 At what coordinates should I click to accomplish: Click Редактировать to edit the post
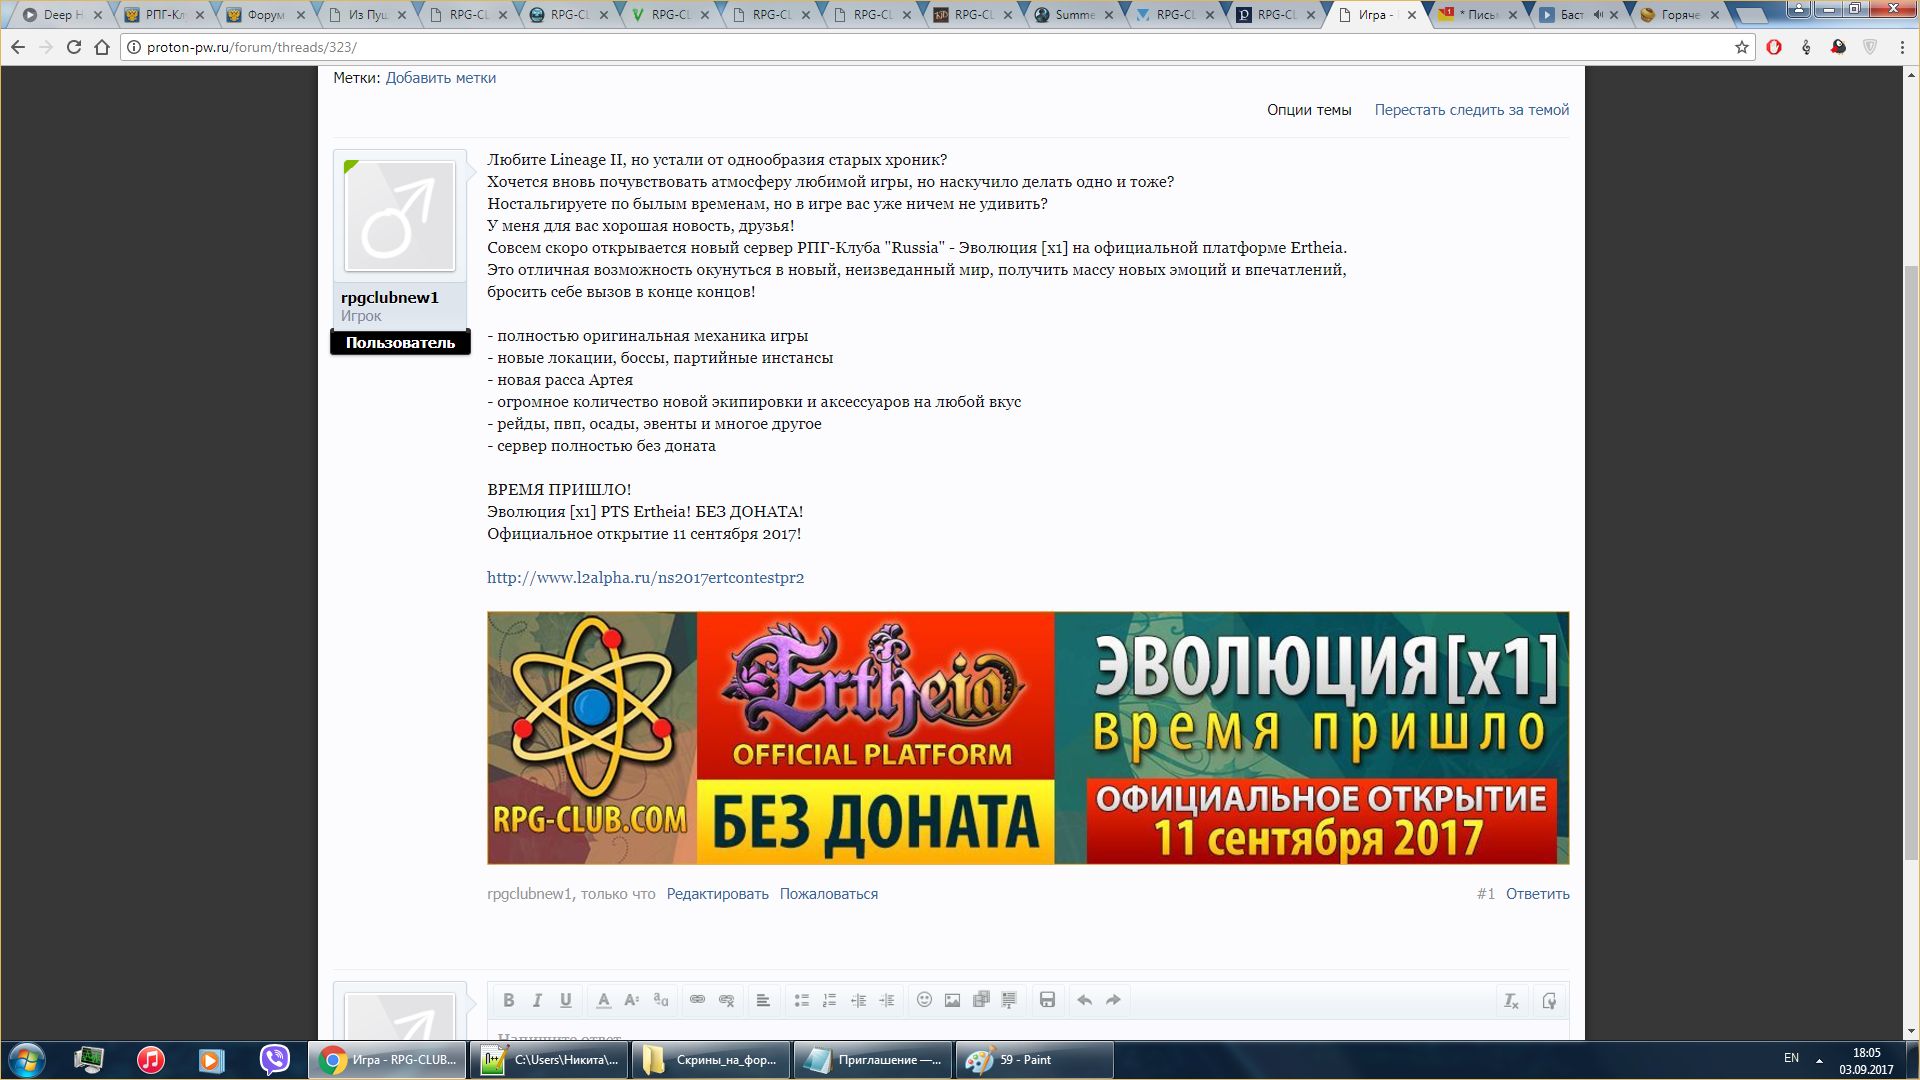pyautogui.click(x=717, y=894)
